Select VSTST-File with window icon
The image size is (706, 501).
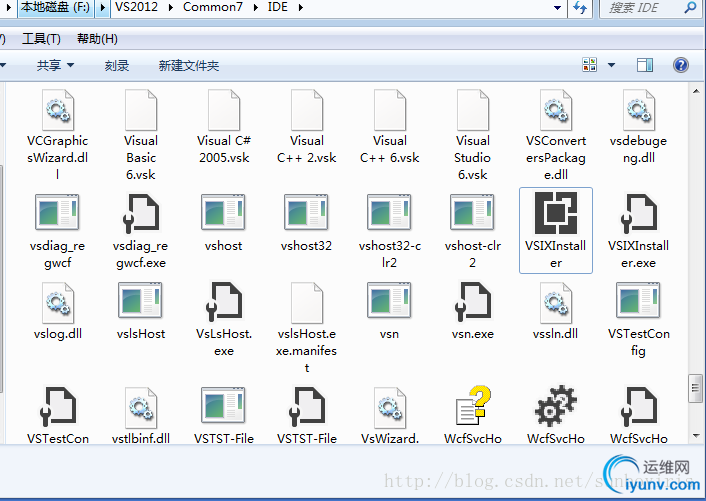click(224, 415)
